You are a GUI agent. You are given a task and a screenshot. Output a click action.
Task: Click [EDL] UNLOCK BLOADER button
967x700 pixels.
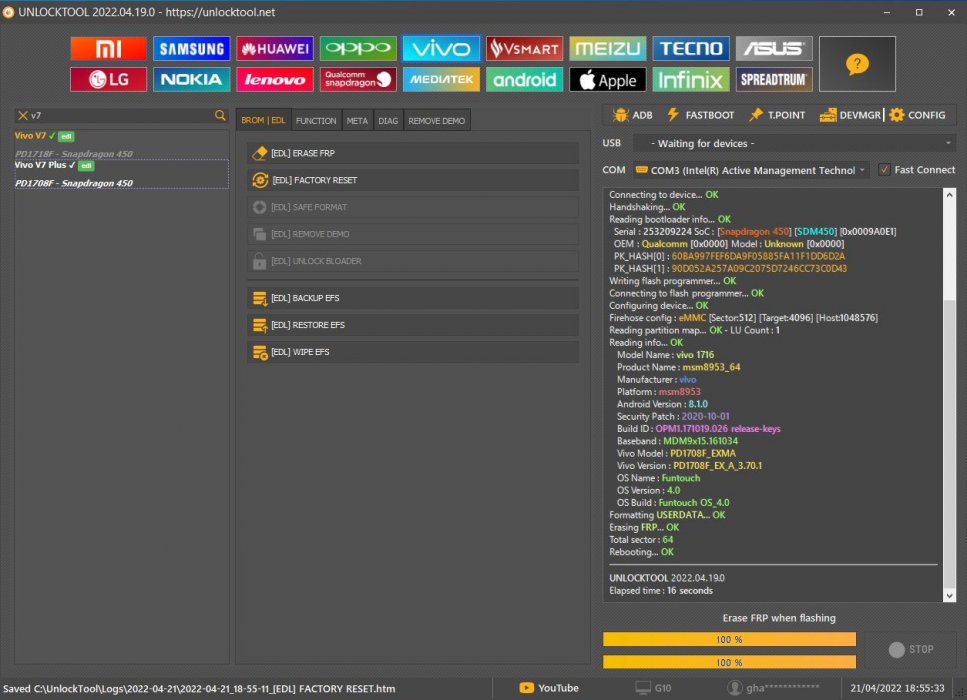413,261
